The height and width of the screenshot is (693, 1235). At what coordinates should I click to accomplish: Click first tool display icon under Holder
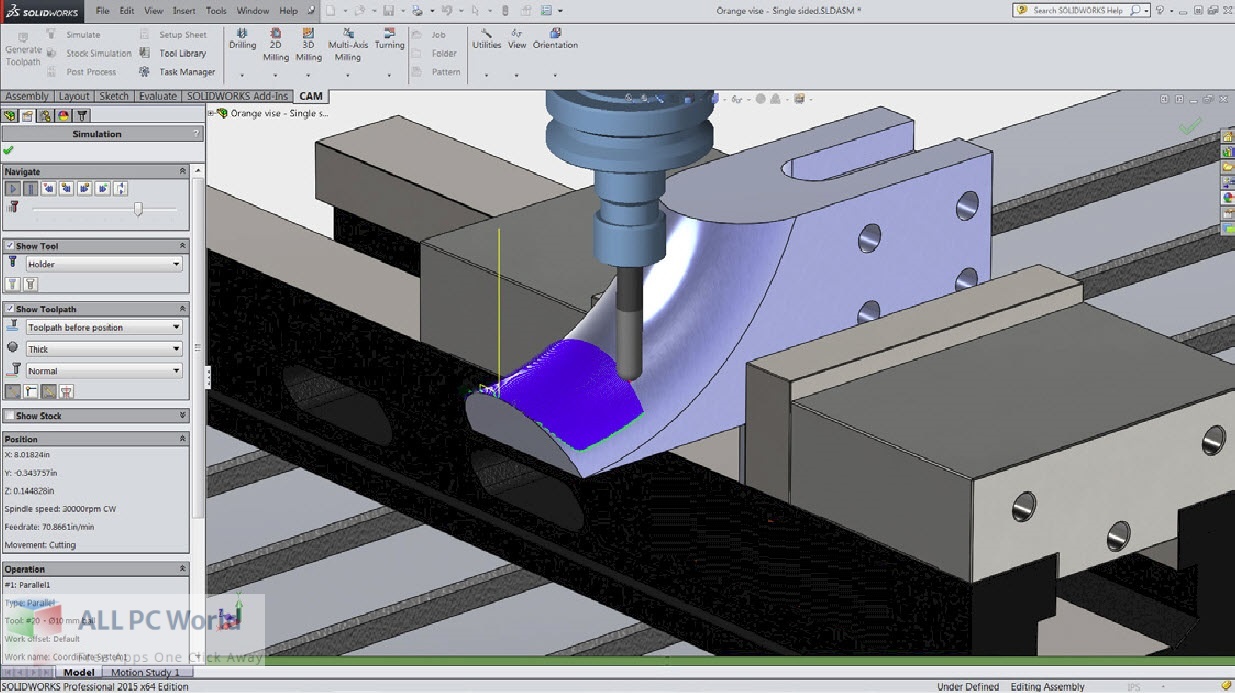(x=13, y=284)
